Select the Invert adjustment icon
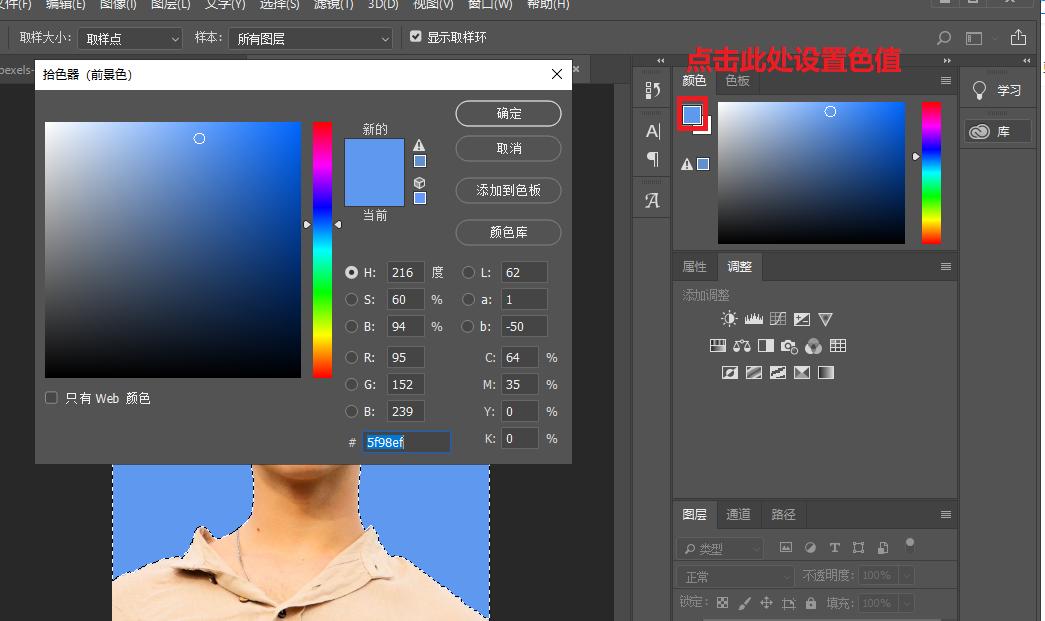Image resolution: width=1045 pixels, height=621 pixels. tap(730, 371)
